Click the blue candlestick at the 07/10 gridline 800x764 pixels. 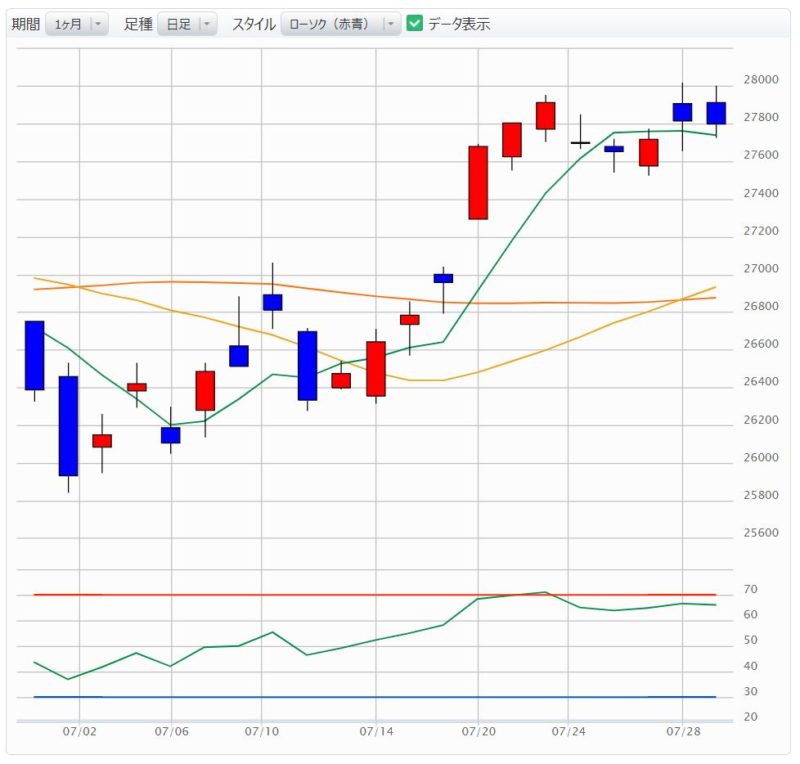coord(272,302)
